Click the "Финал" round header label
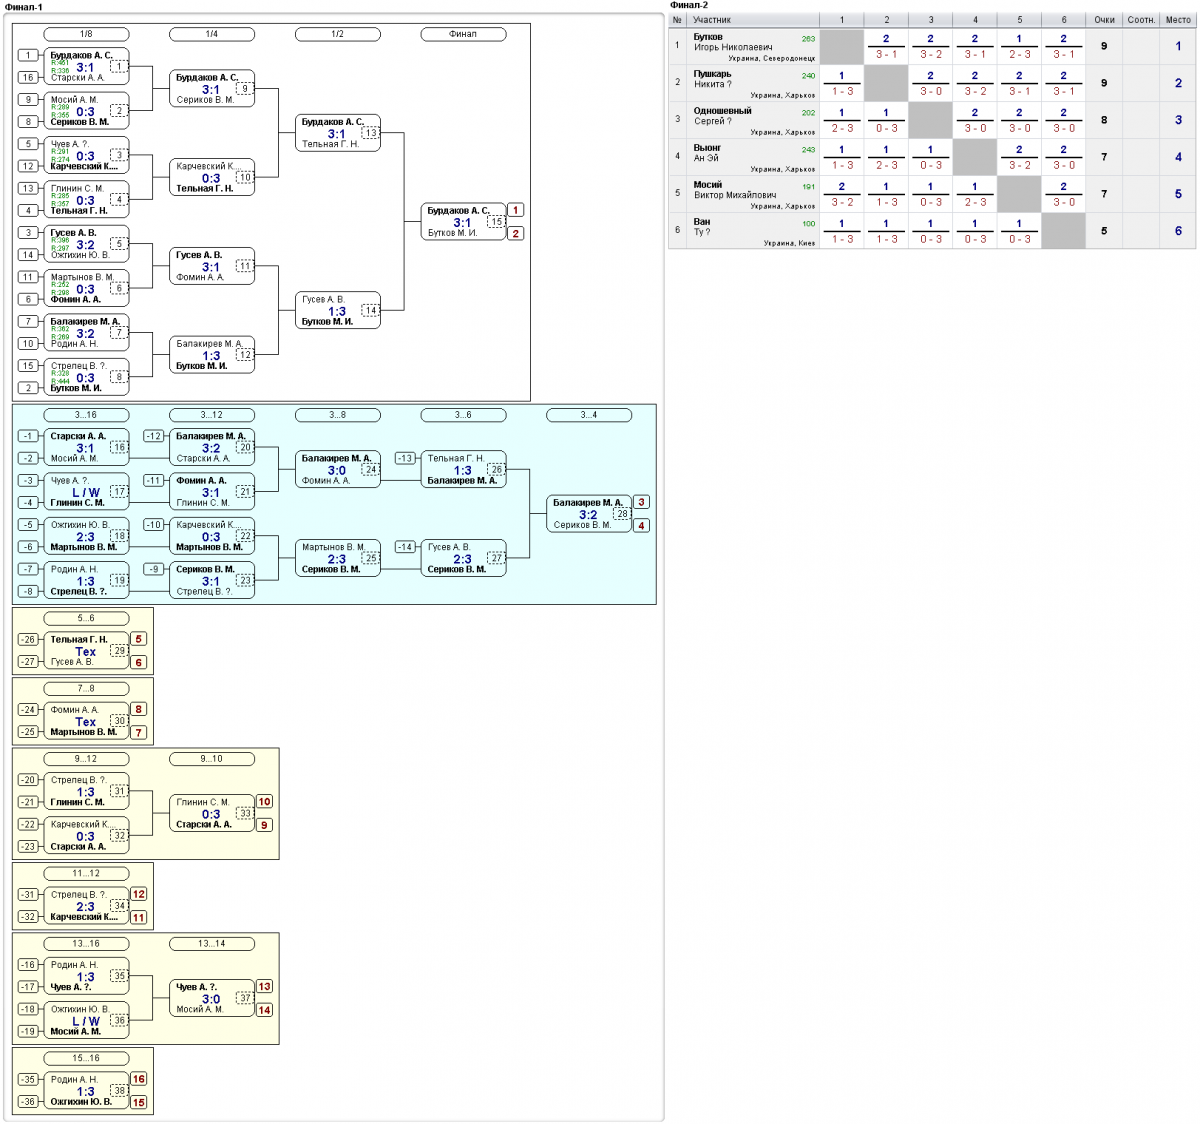 click(x=462, y=34)
